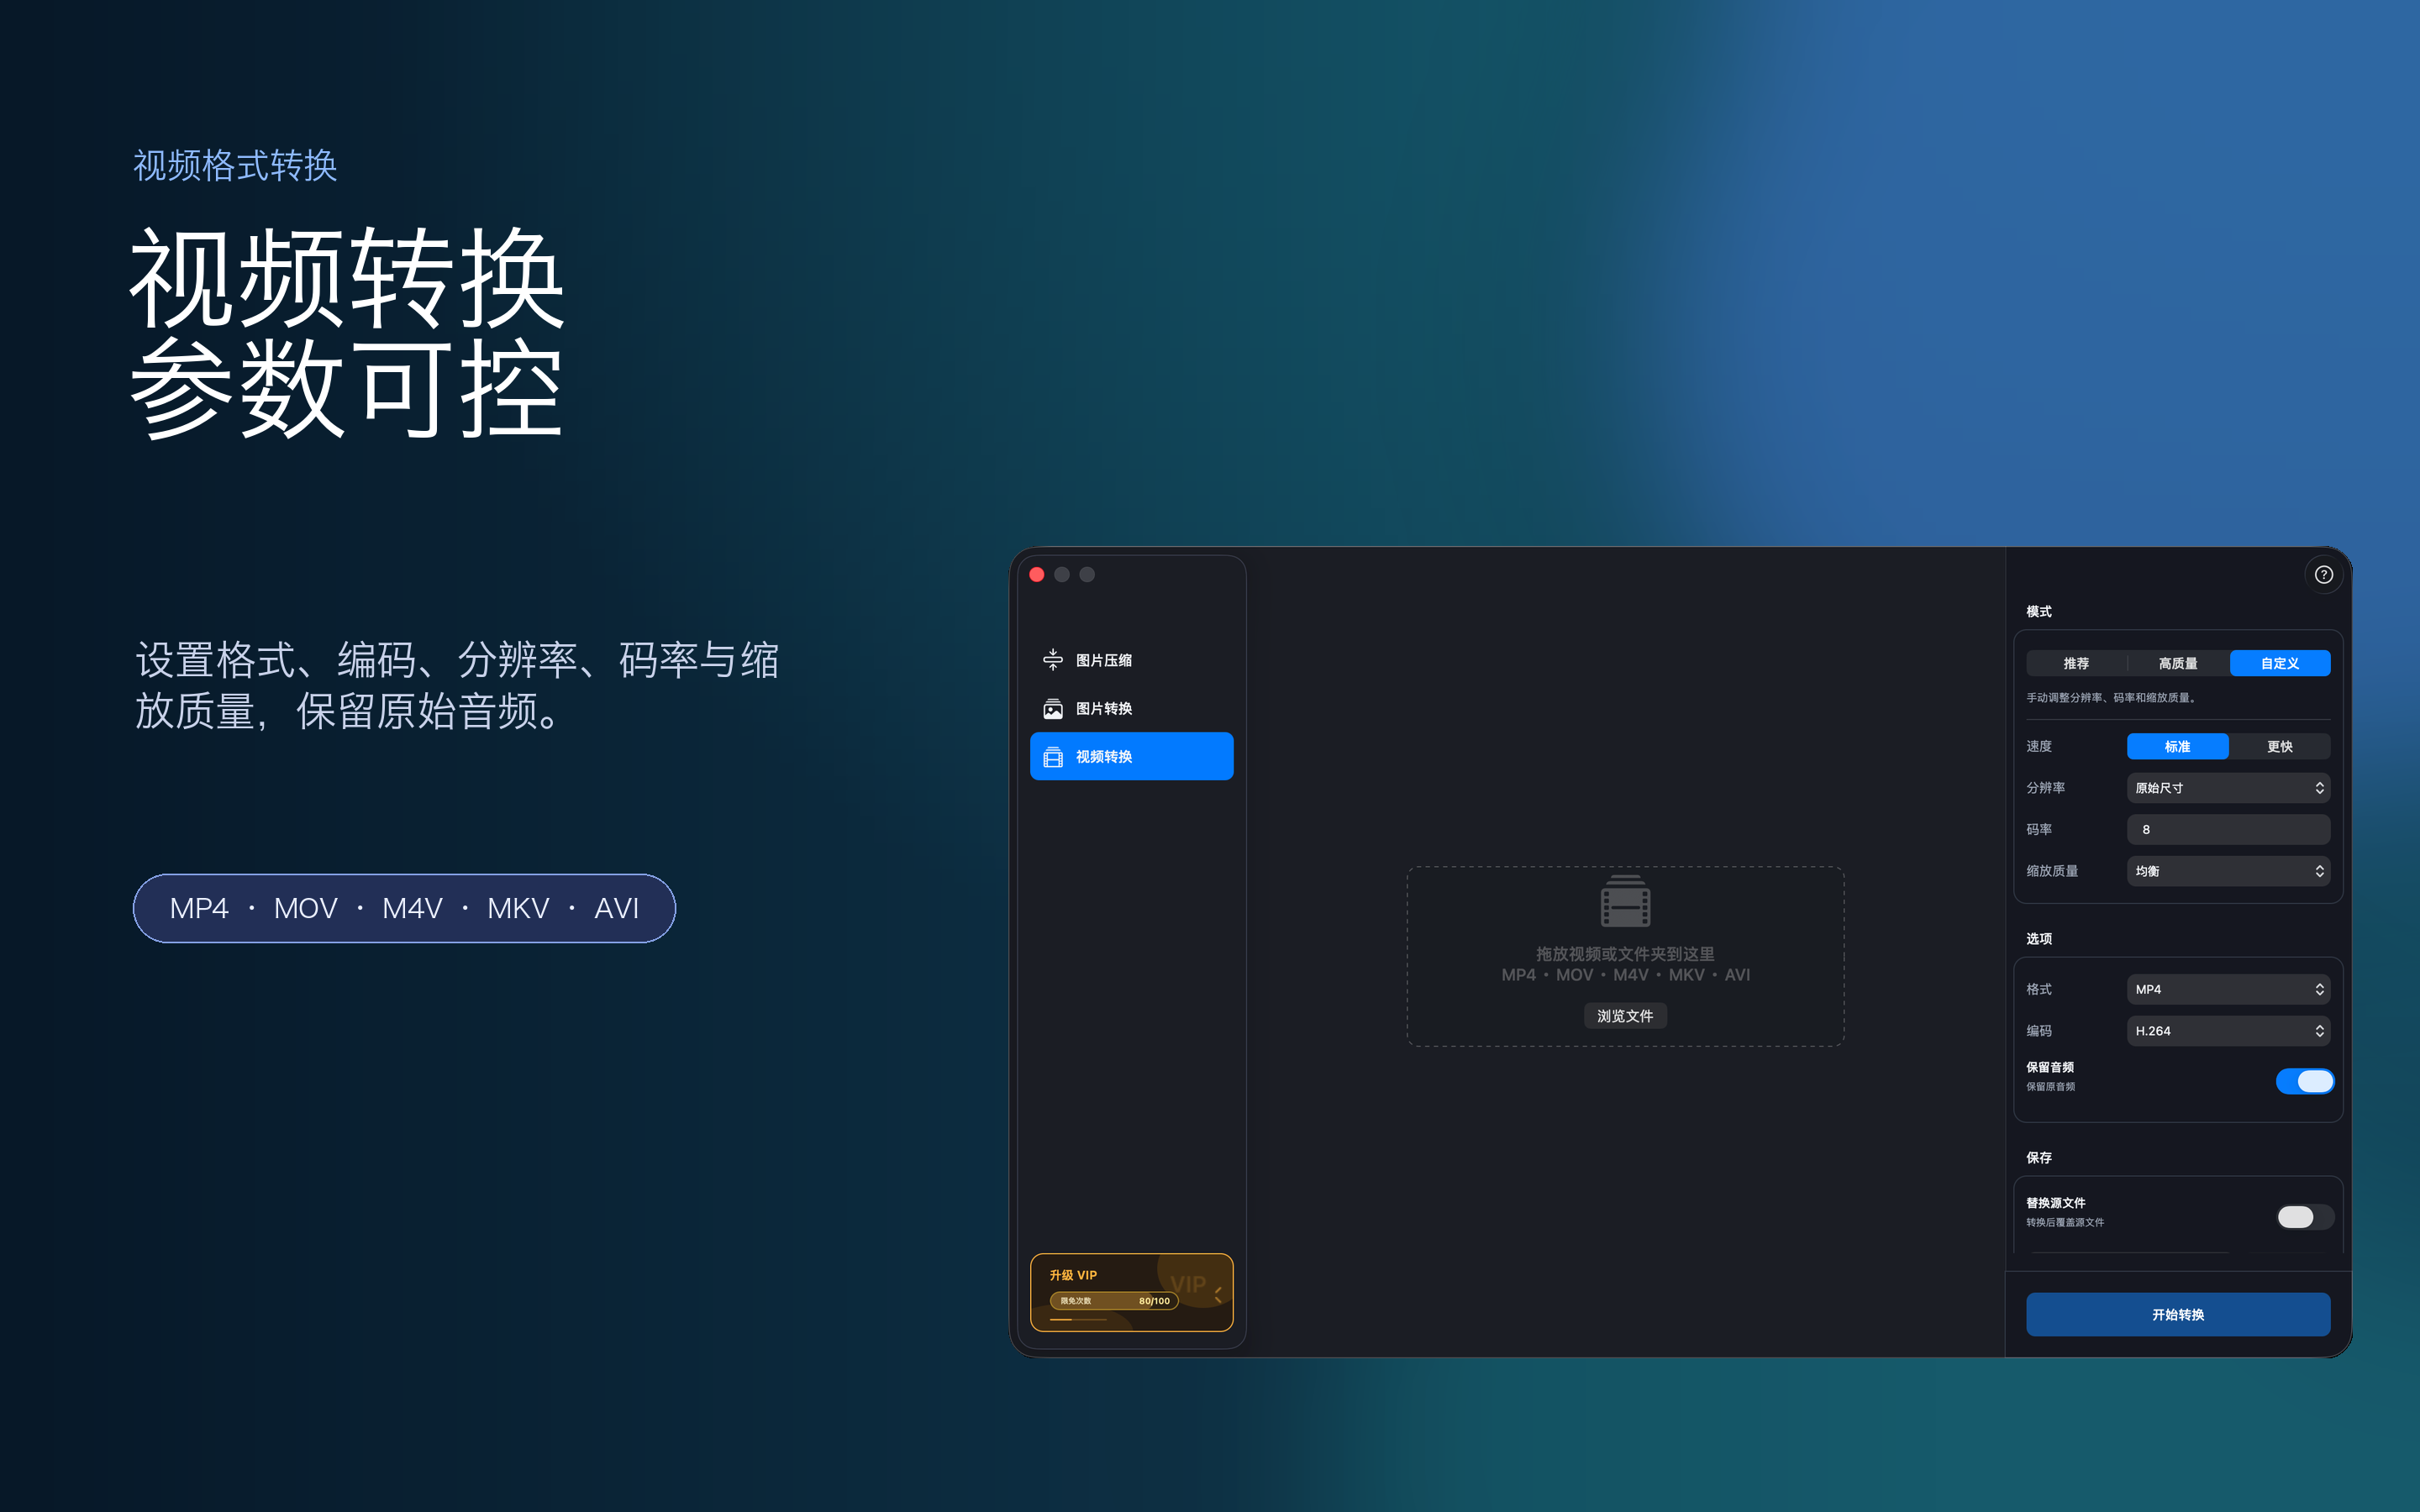Select the 视频转换 sidebar item
This screenshot has height=1512, width=2420.
point(1131,756)
